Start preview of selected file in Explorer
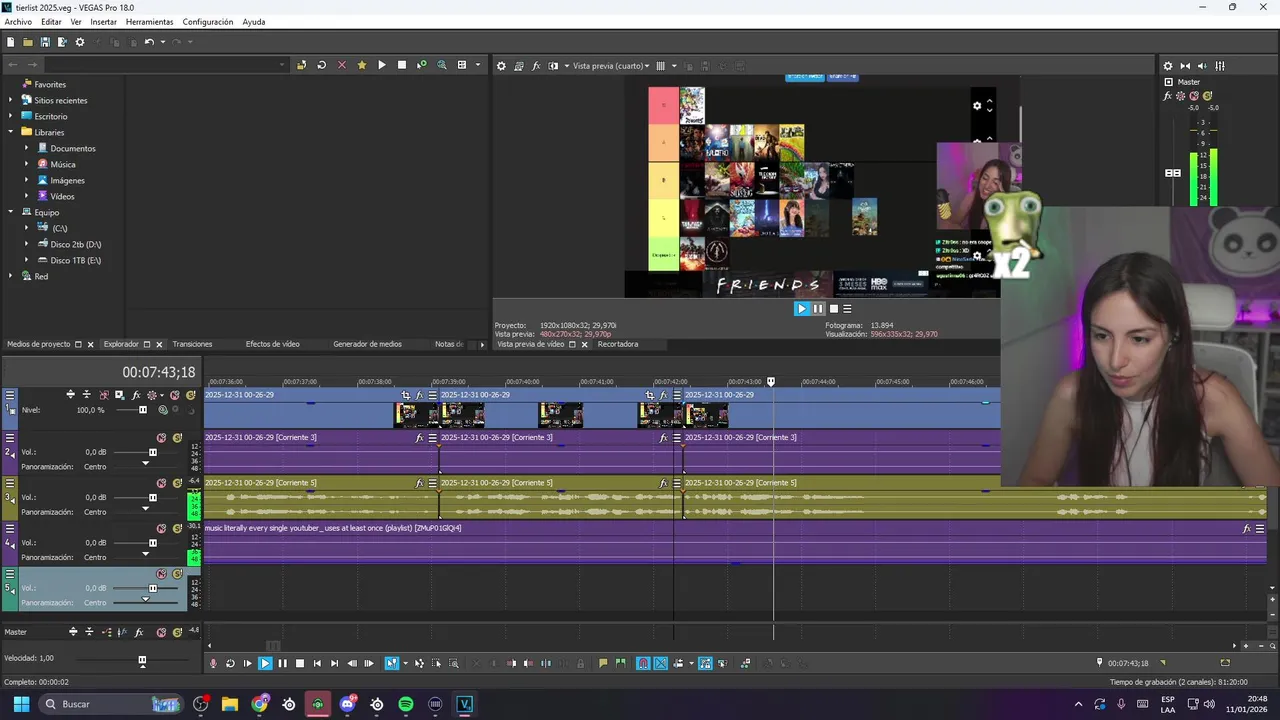This screenshot has height=720, width=1280. click(381, 65)
